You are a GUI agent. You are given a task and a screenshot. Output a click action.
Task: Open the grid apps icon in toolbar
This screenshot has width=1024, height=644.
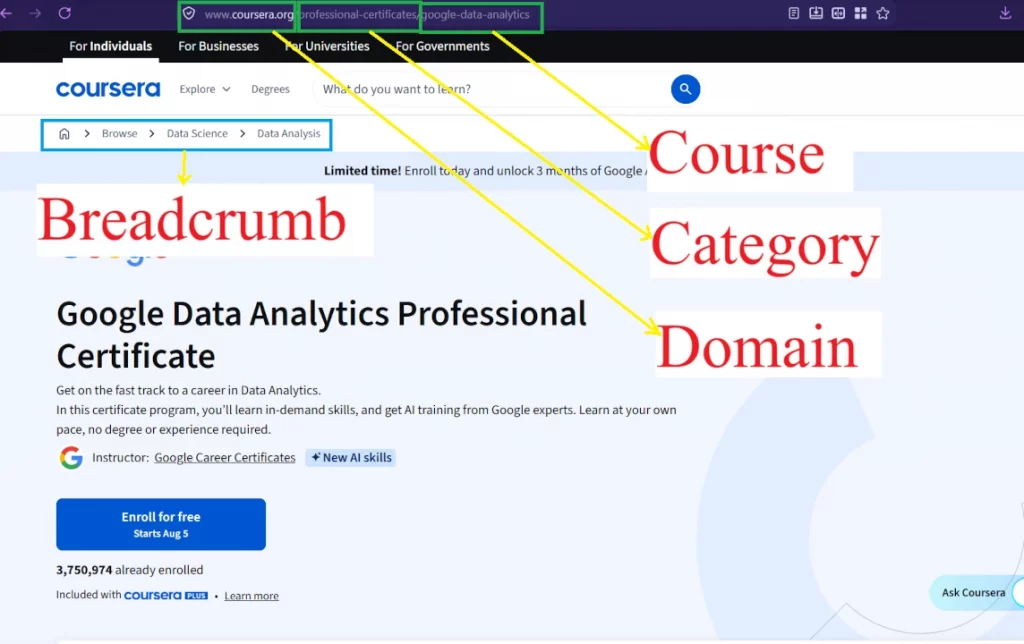[x=860, y=13]
